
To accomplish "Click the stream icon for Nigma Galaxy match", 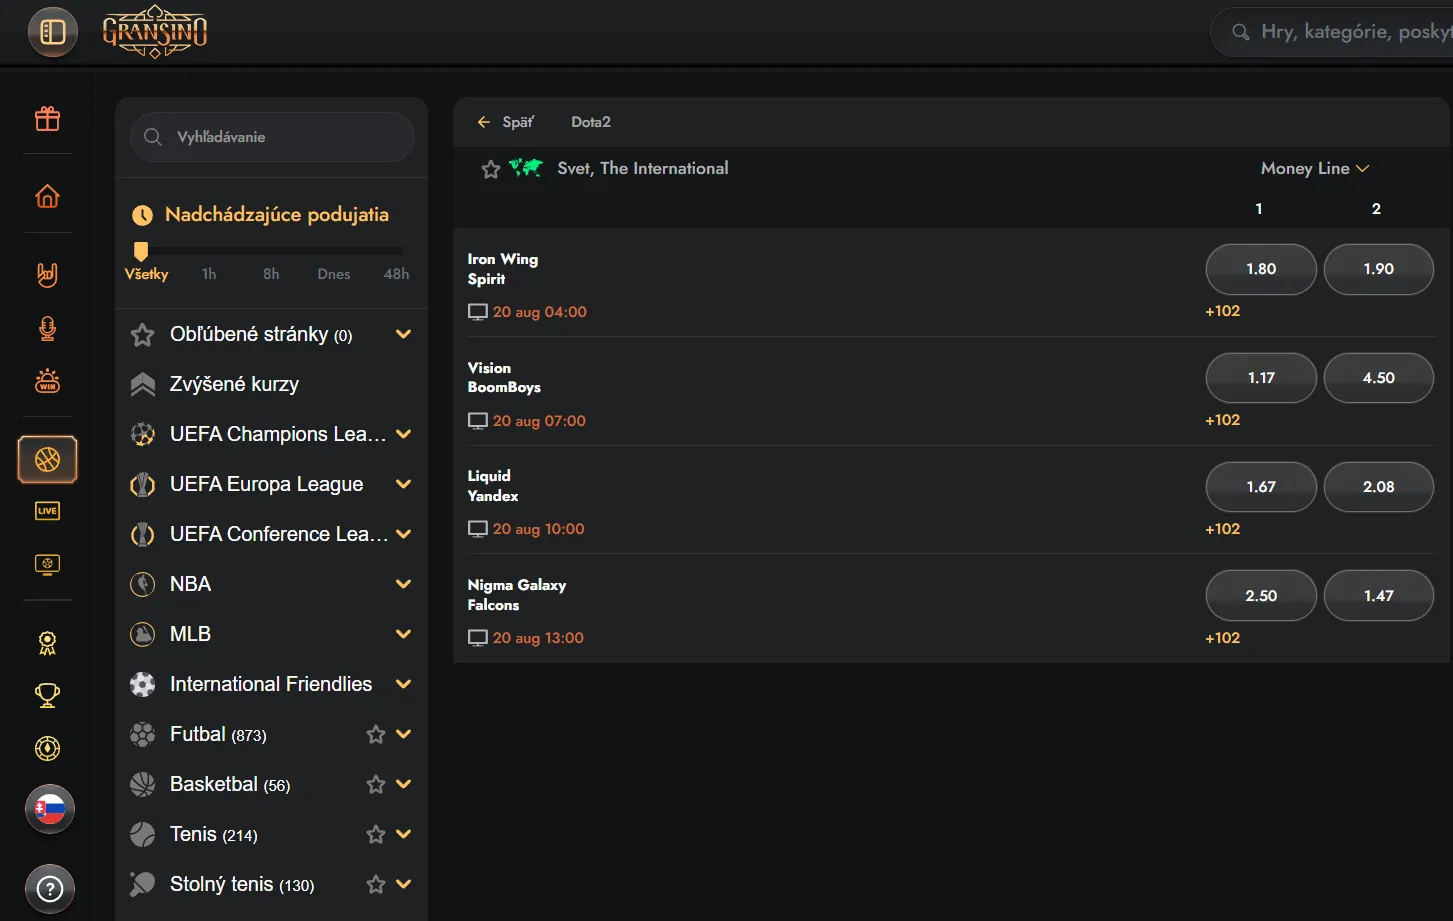I will (478, 638).
